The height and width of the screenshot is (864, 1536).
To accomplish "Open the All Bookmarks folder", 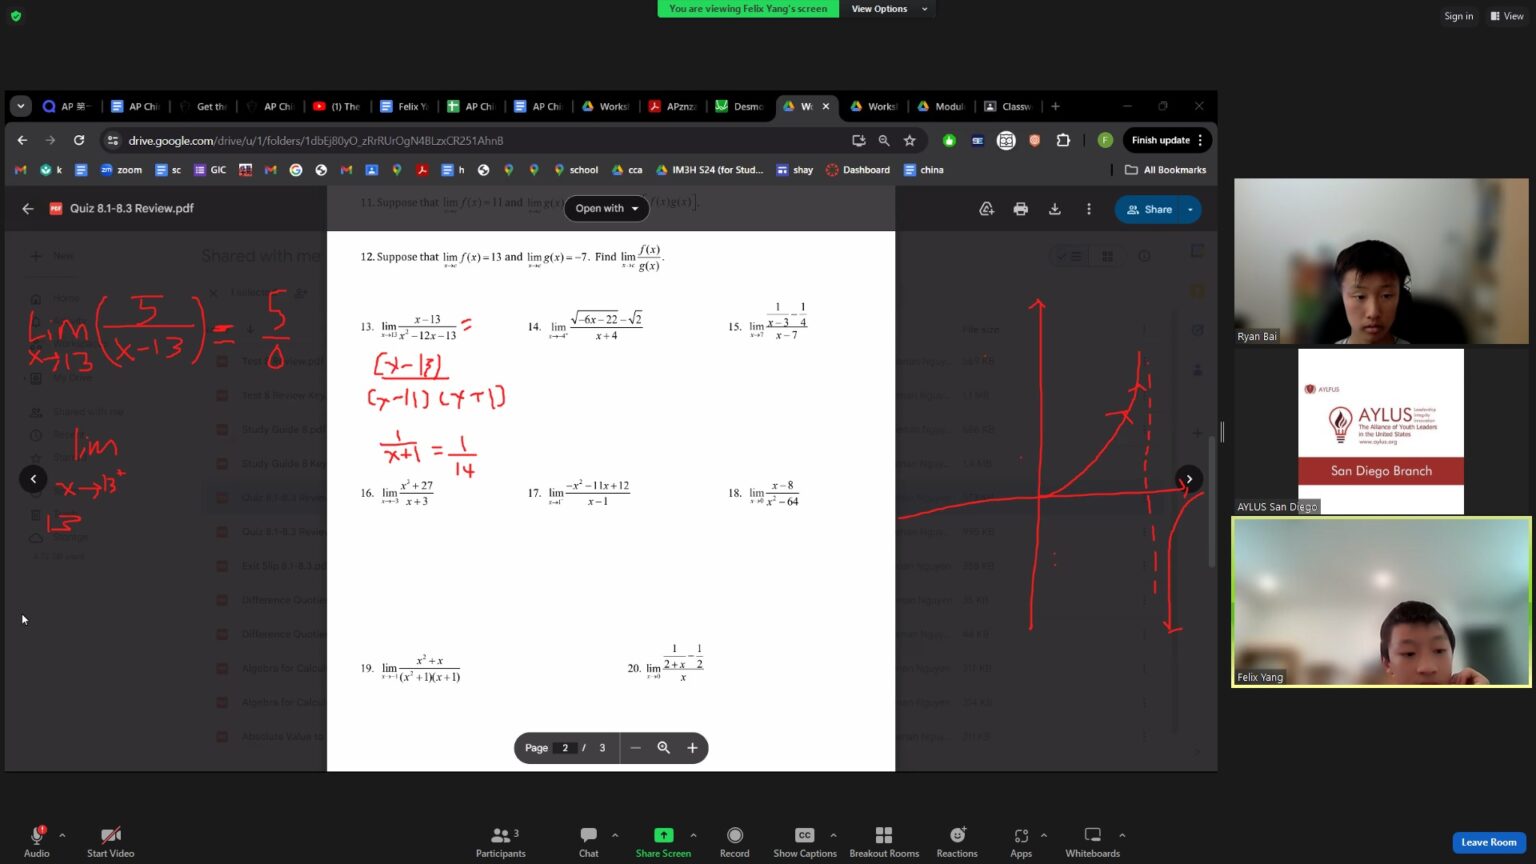I will [1166, 170].
